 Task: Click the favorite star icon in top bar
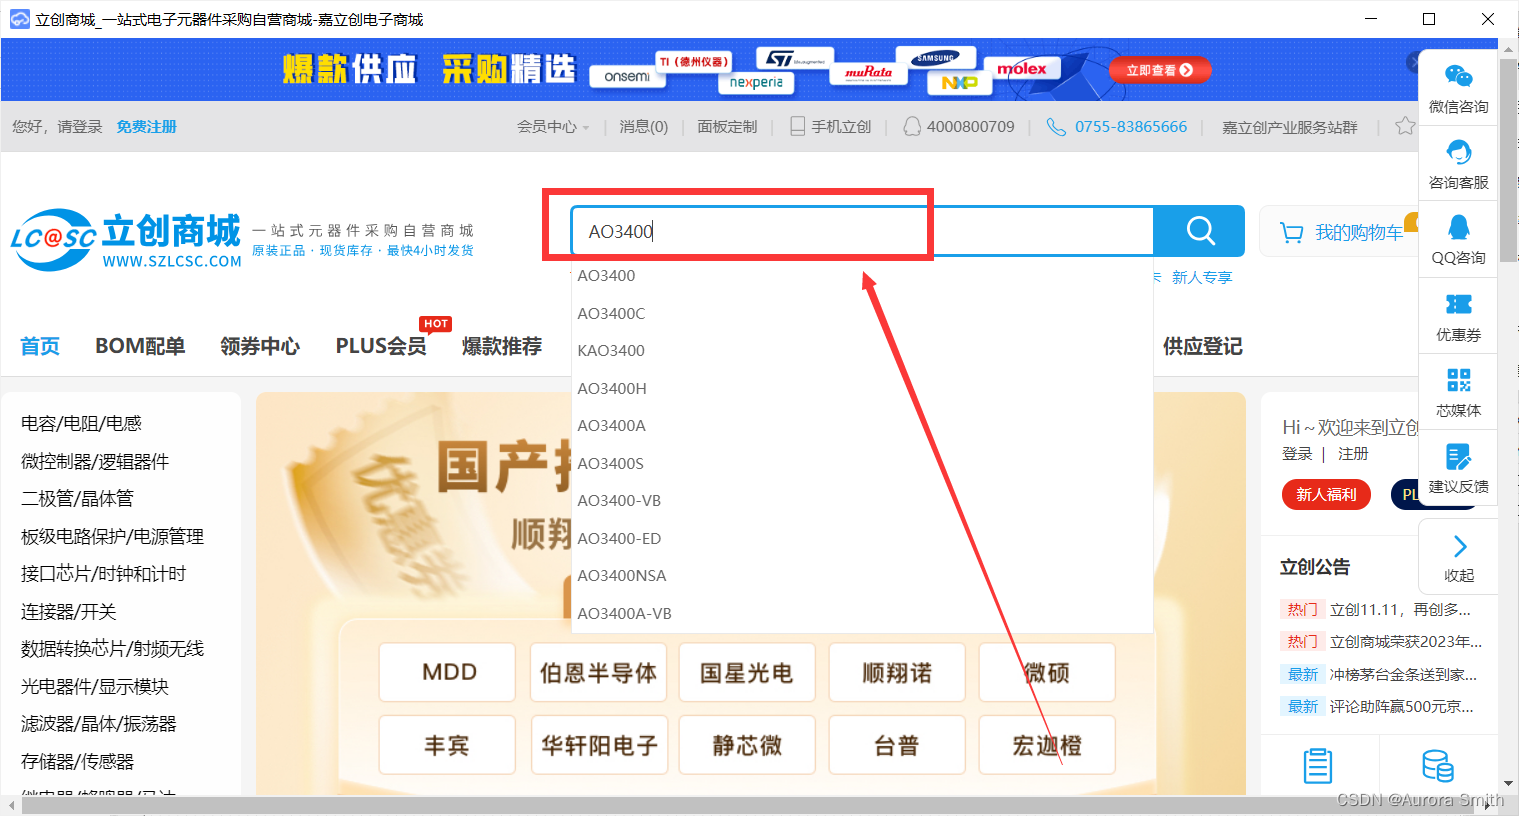pyautogui.click(x=1405, y=126)
